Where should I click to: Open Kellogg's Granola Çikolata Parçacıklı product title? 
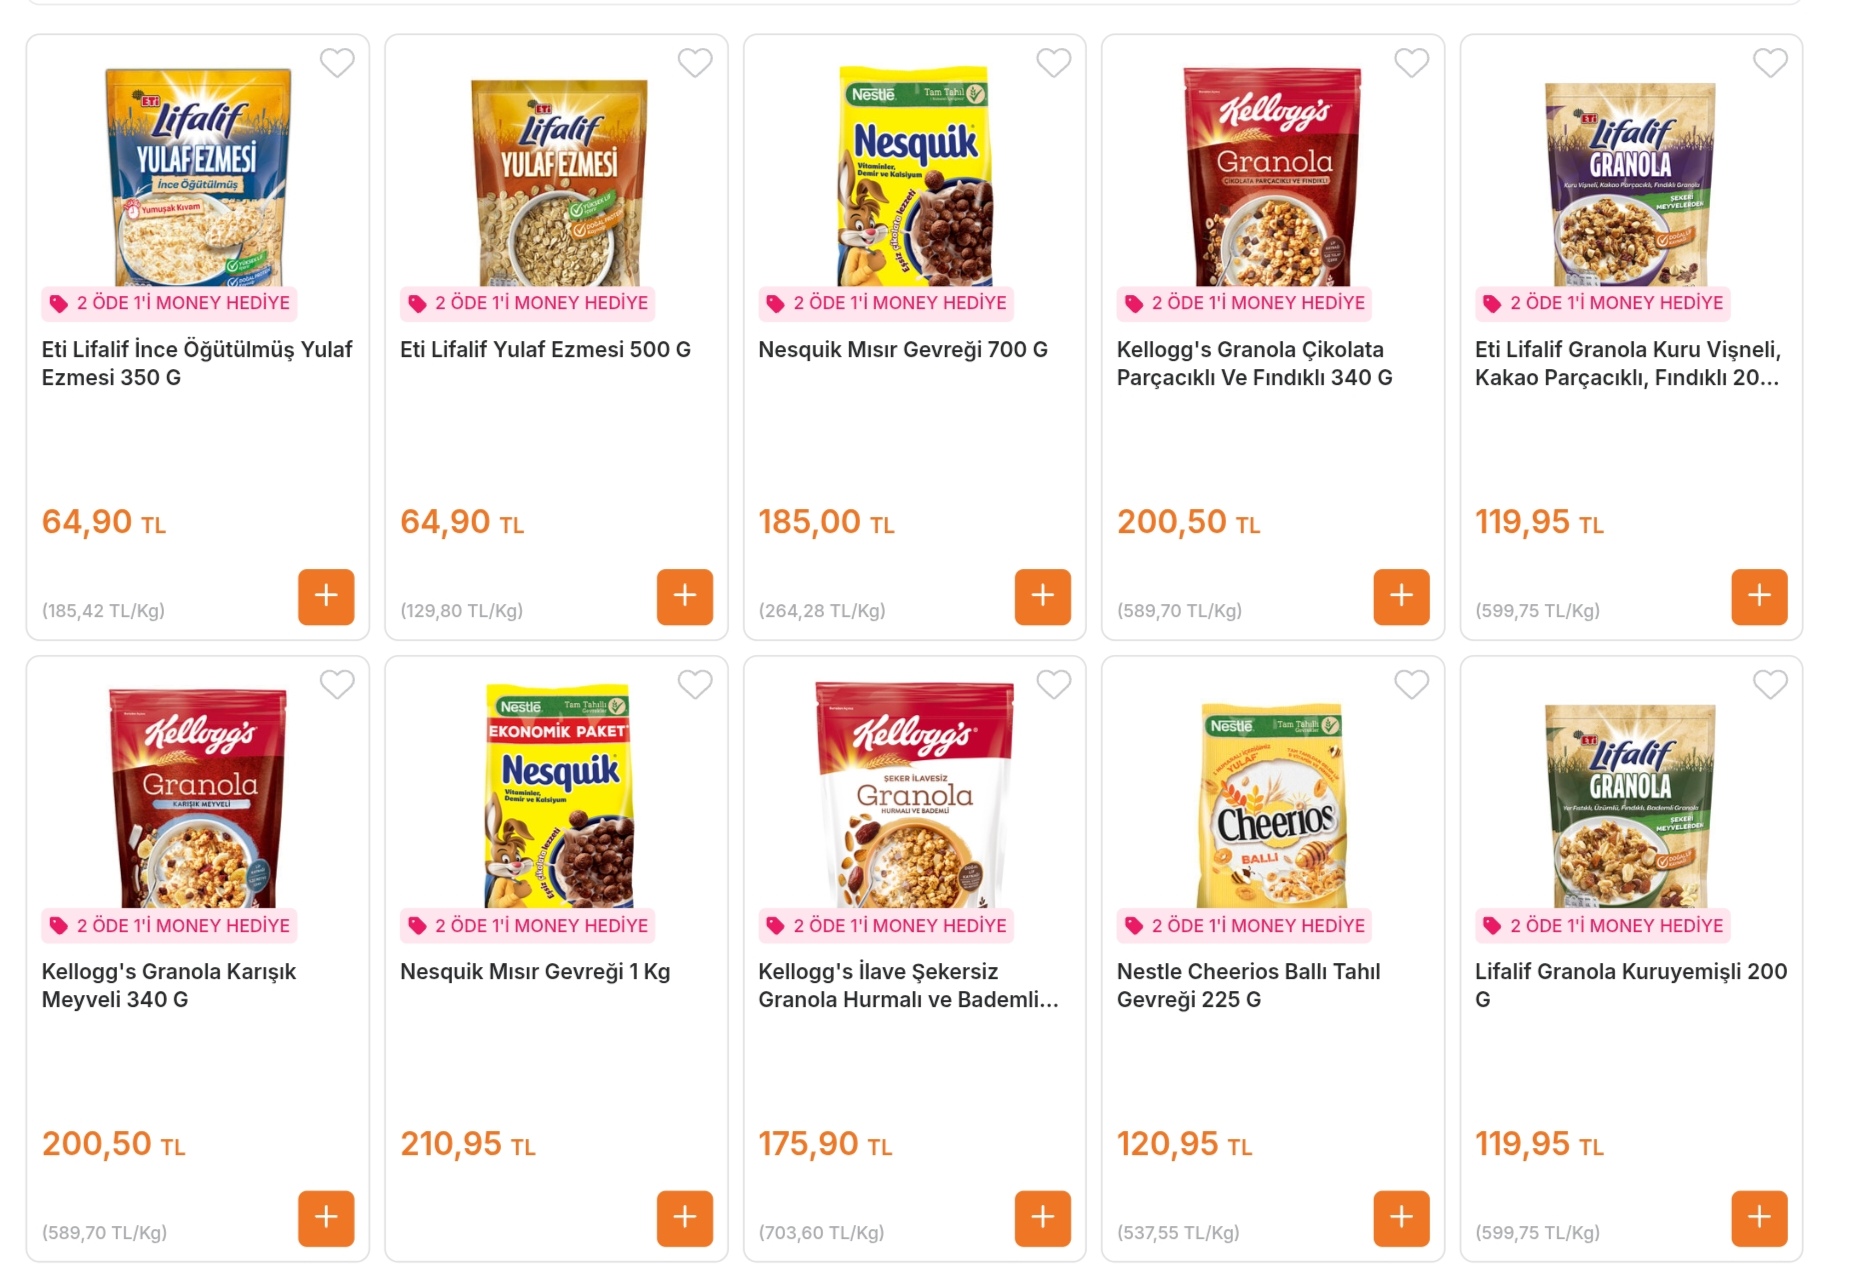point(1254,363)
